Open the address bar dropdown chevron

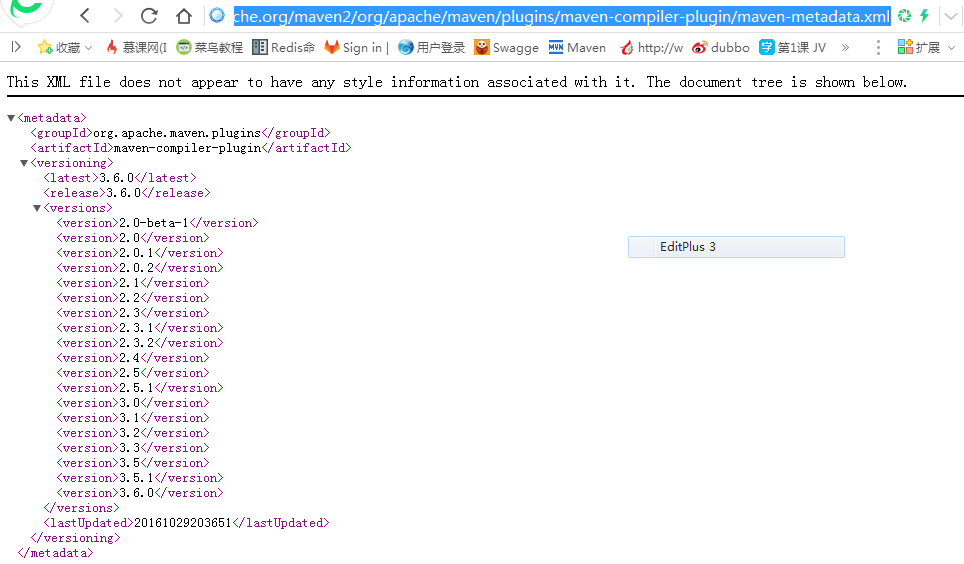point(950,17)
